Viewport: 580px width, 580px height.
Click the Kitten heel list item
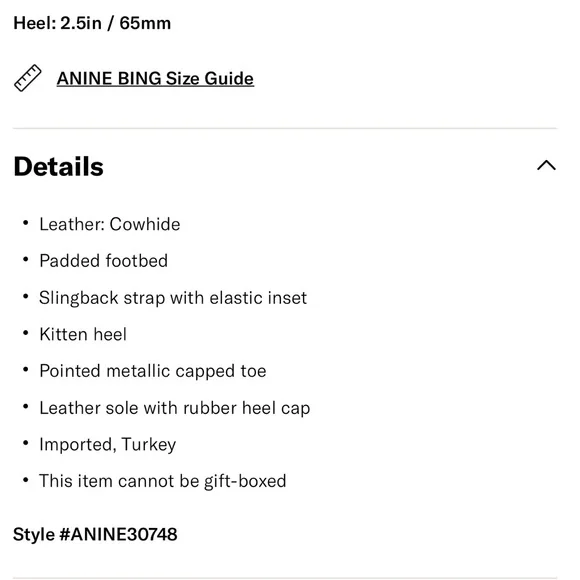click(83, 334)
